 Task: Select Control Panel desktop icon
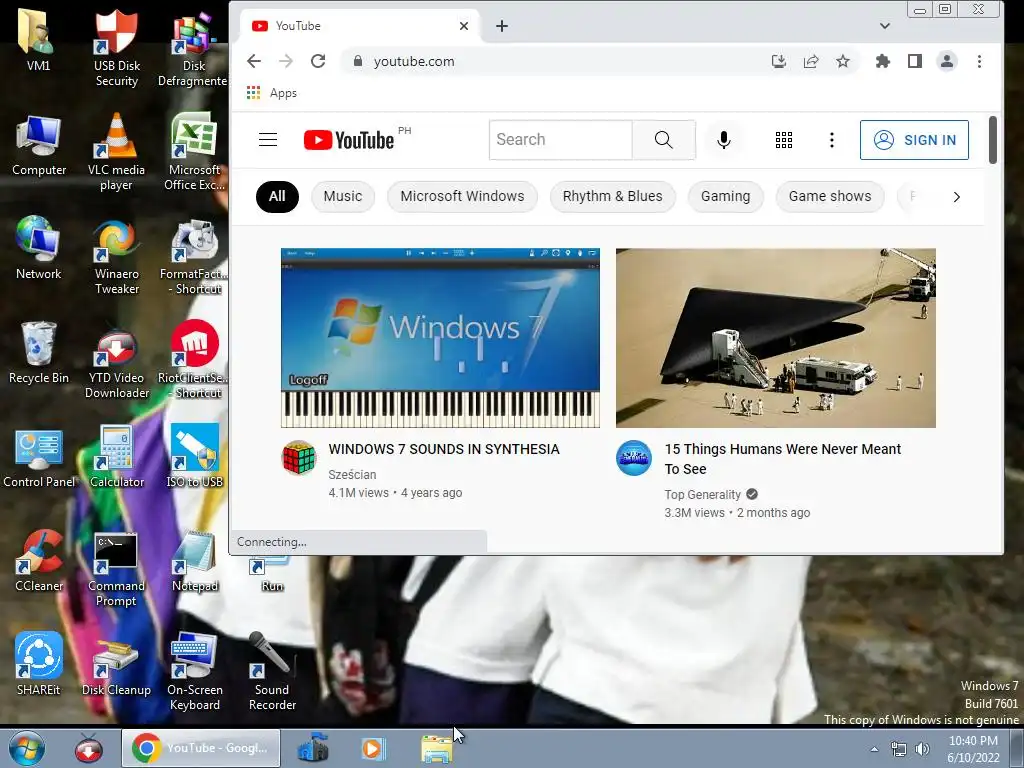pyautogui.click(x=39, y=457)
